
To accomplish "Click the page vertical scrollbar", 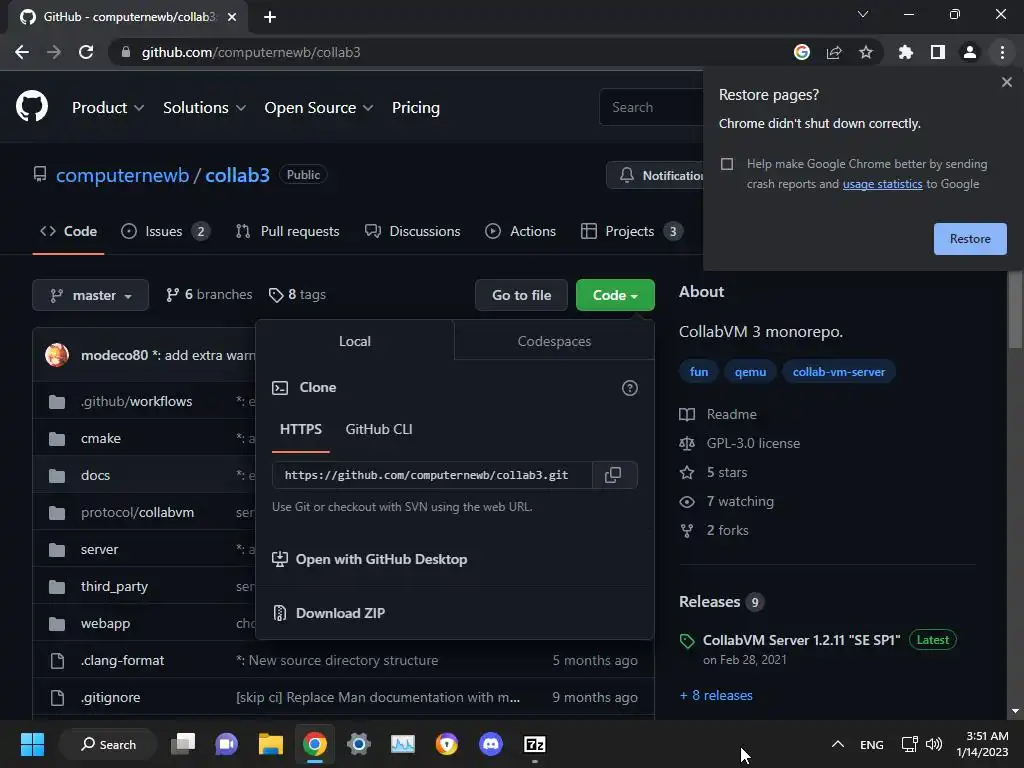I will click(x=1015, y=311).
